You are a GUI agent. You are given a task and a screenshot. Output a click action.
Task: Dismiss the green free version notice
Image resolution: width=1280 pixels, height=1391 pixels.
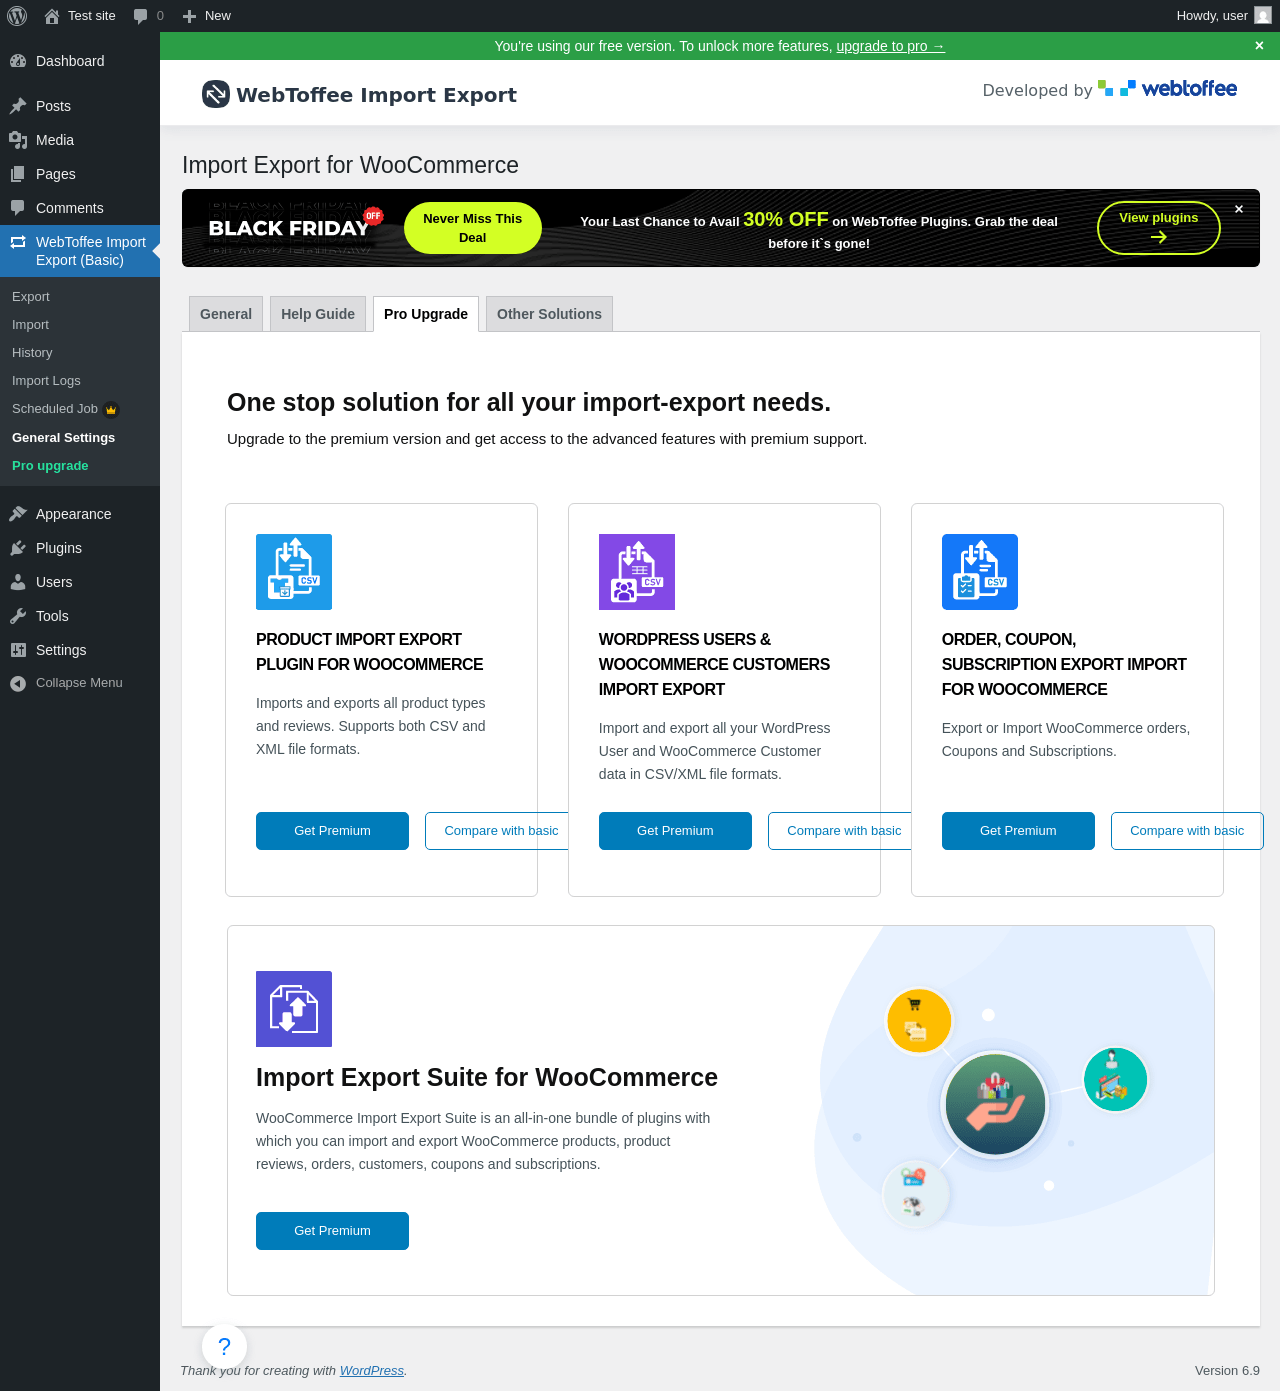click(x=1259, y=46)
